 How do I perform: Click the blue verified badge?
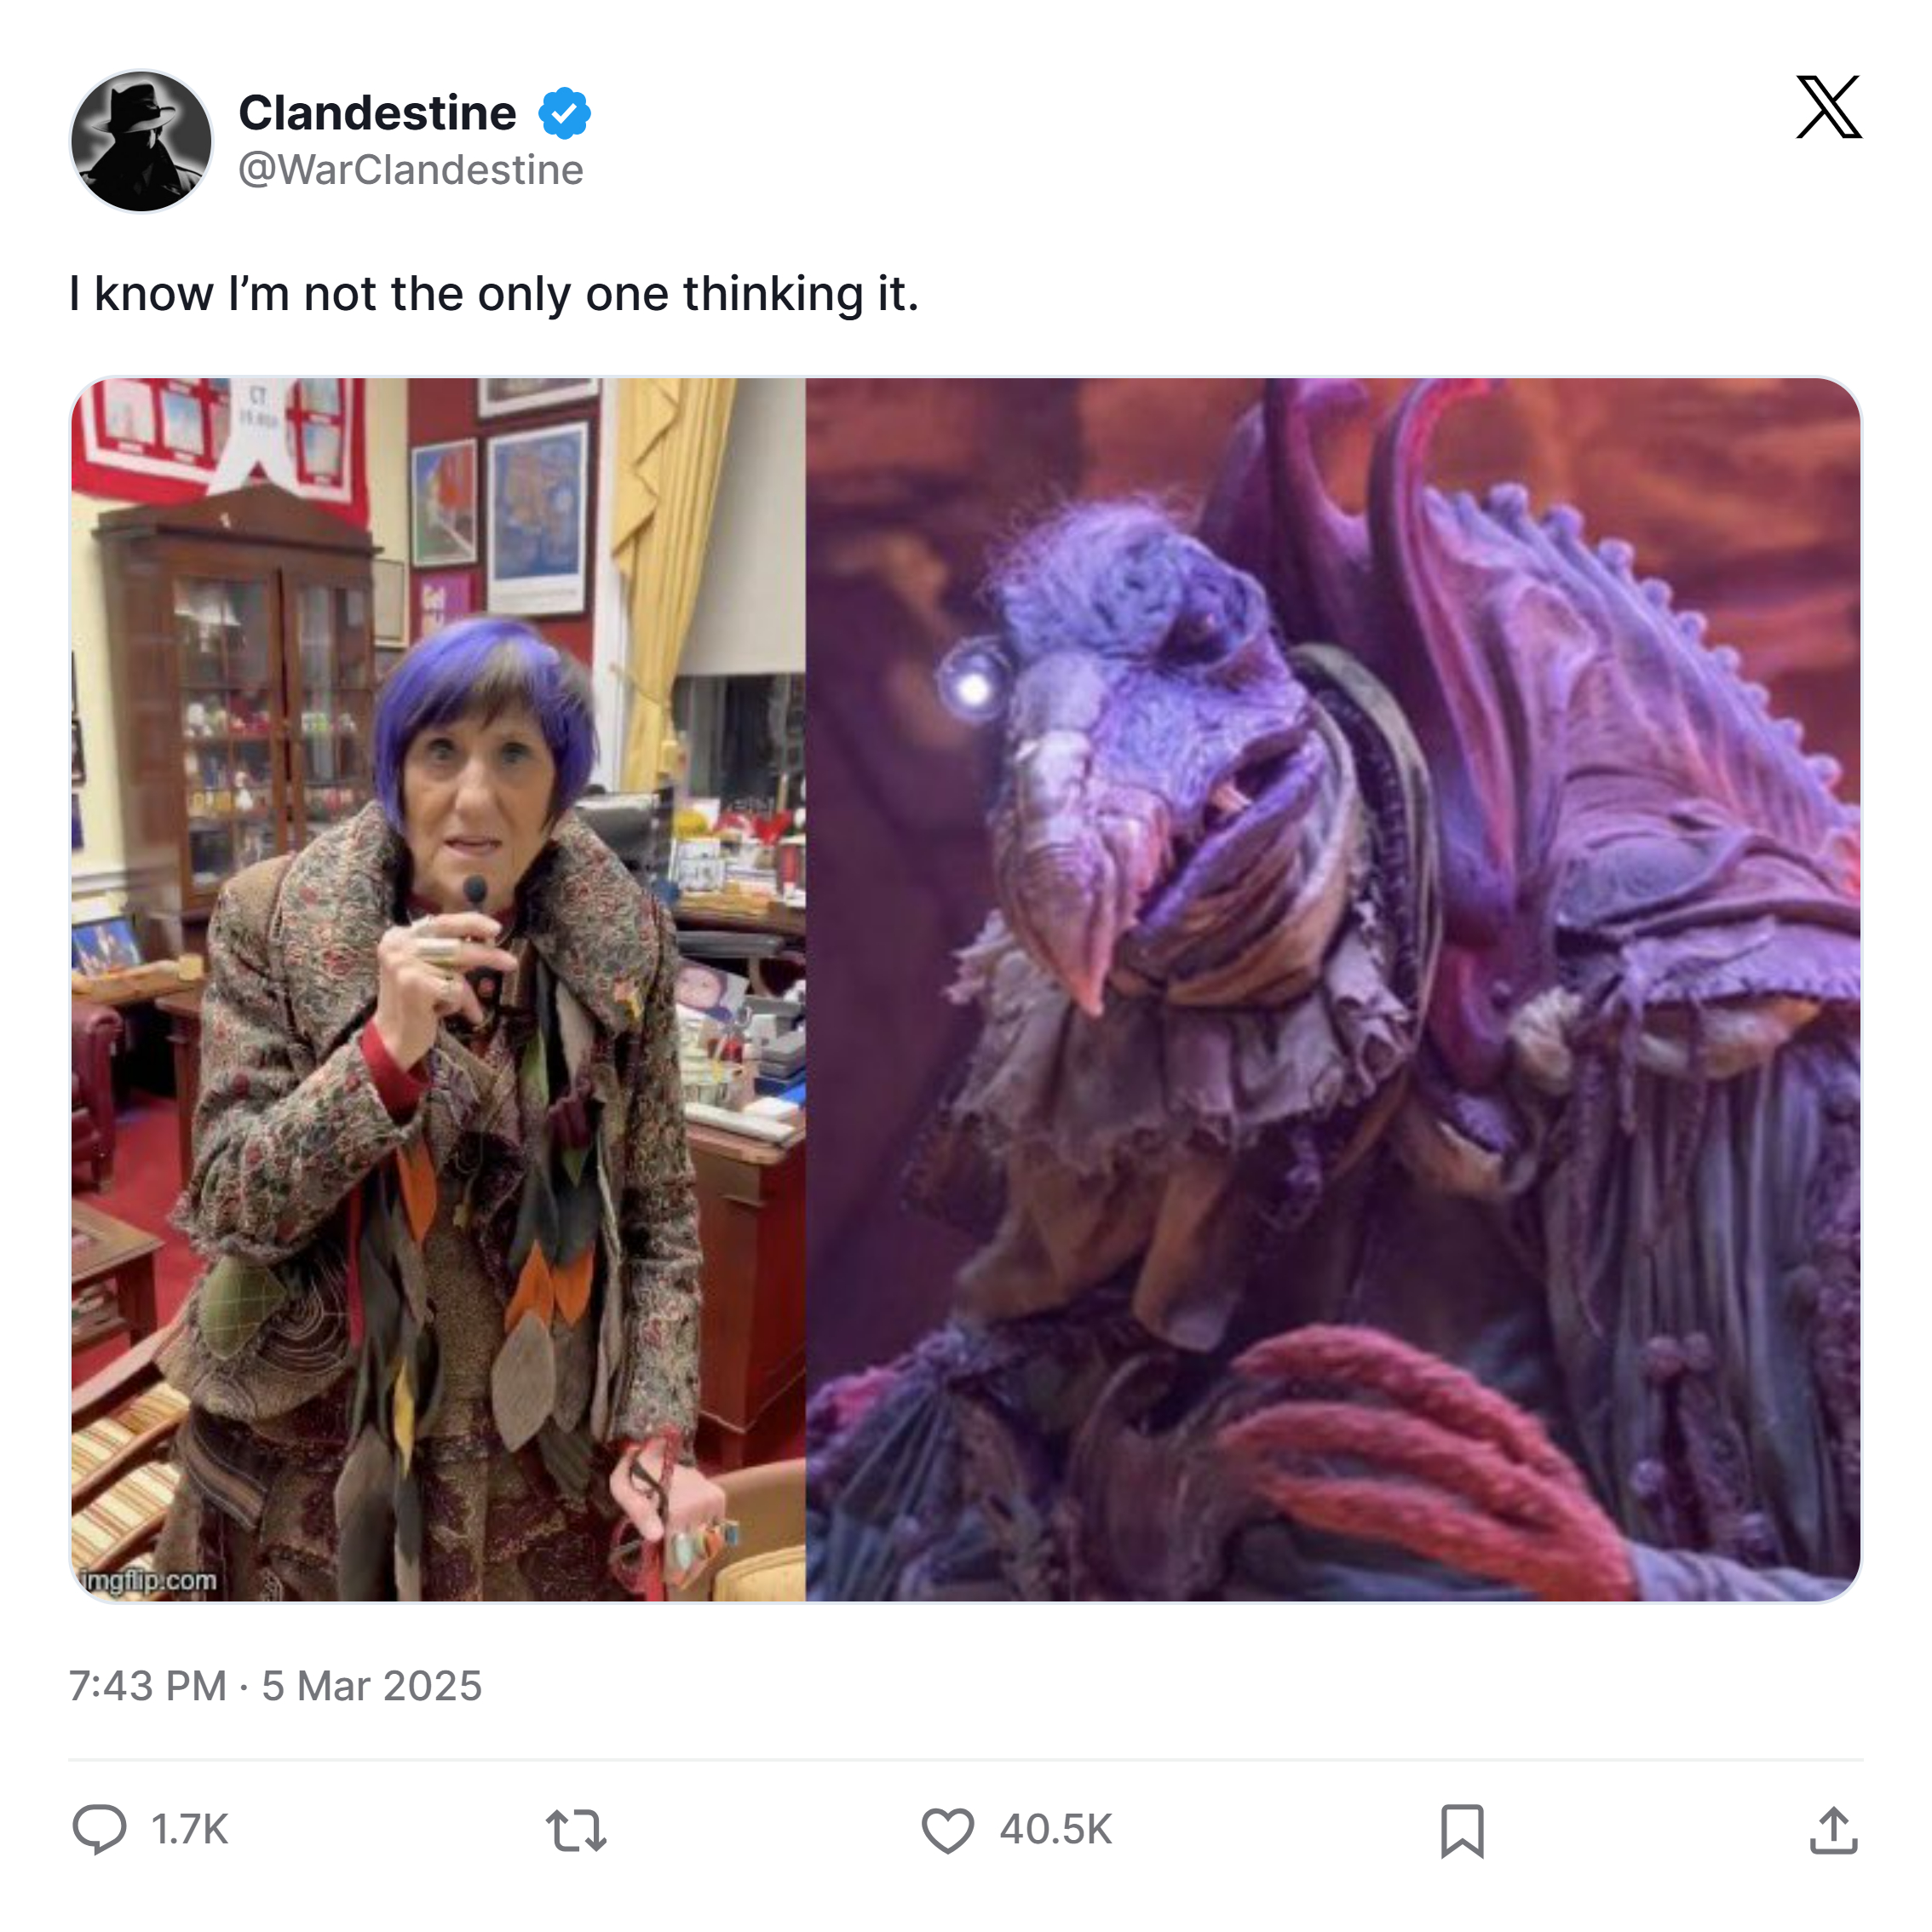[x=564, y=113]
